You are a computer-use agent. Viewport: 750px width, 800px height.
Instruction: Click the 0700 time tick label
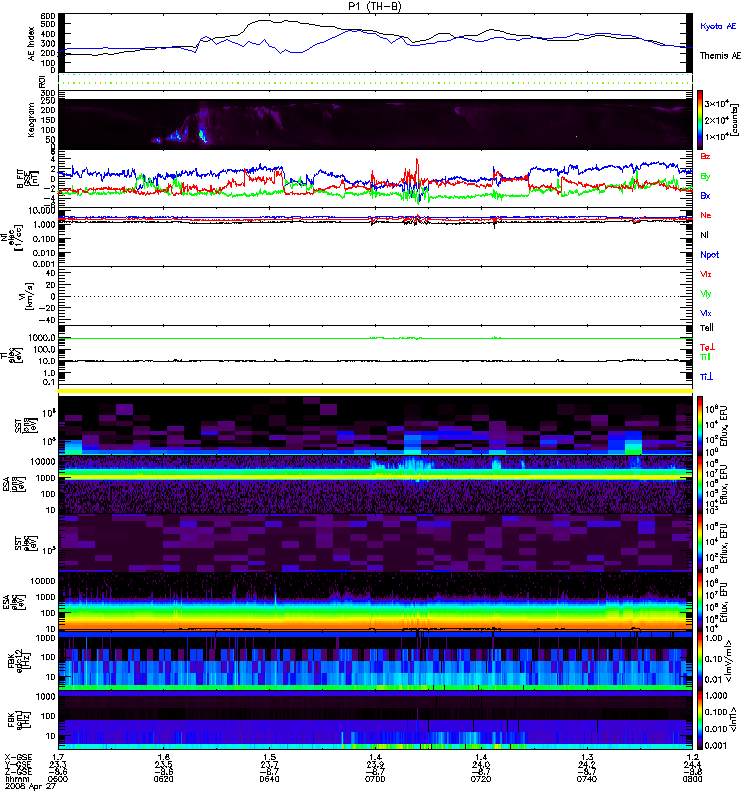(x=375, y=779)
